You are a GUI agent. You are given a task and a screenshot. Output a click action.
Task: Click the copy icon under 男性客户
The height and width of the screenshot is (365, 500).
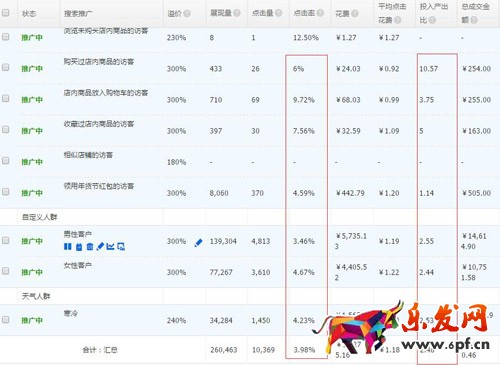(79, 247)
